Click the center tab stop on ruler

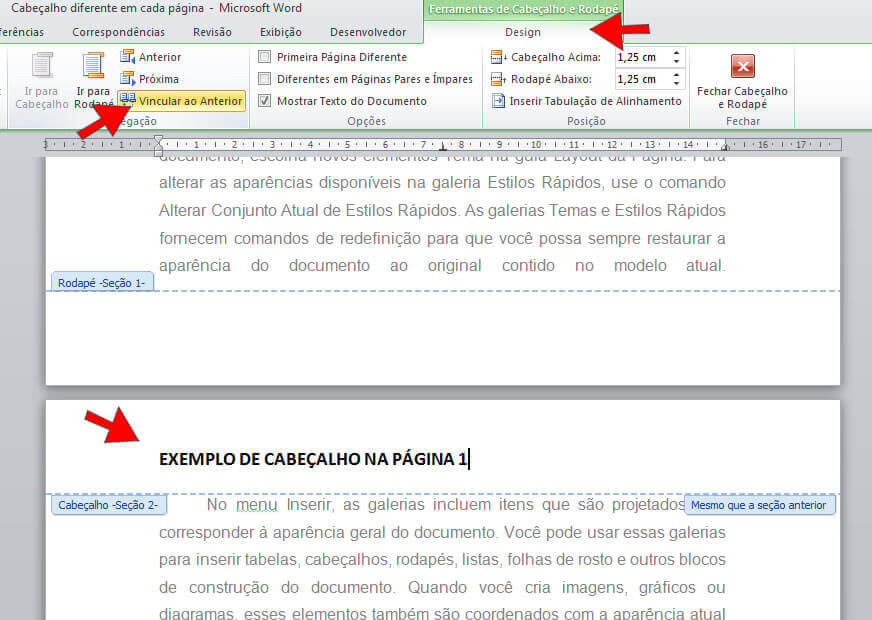pyautogui.click(x=443, y=147)
